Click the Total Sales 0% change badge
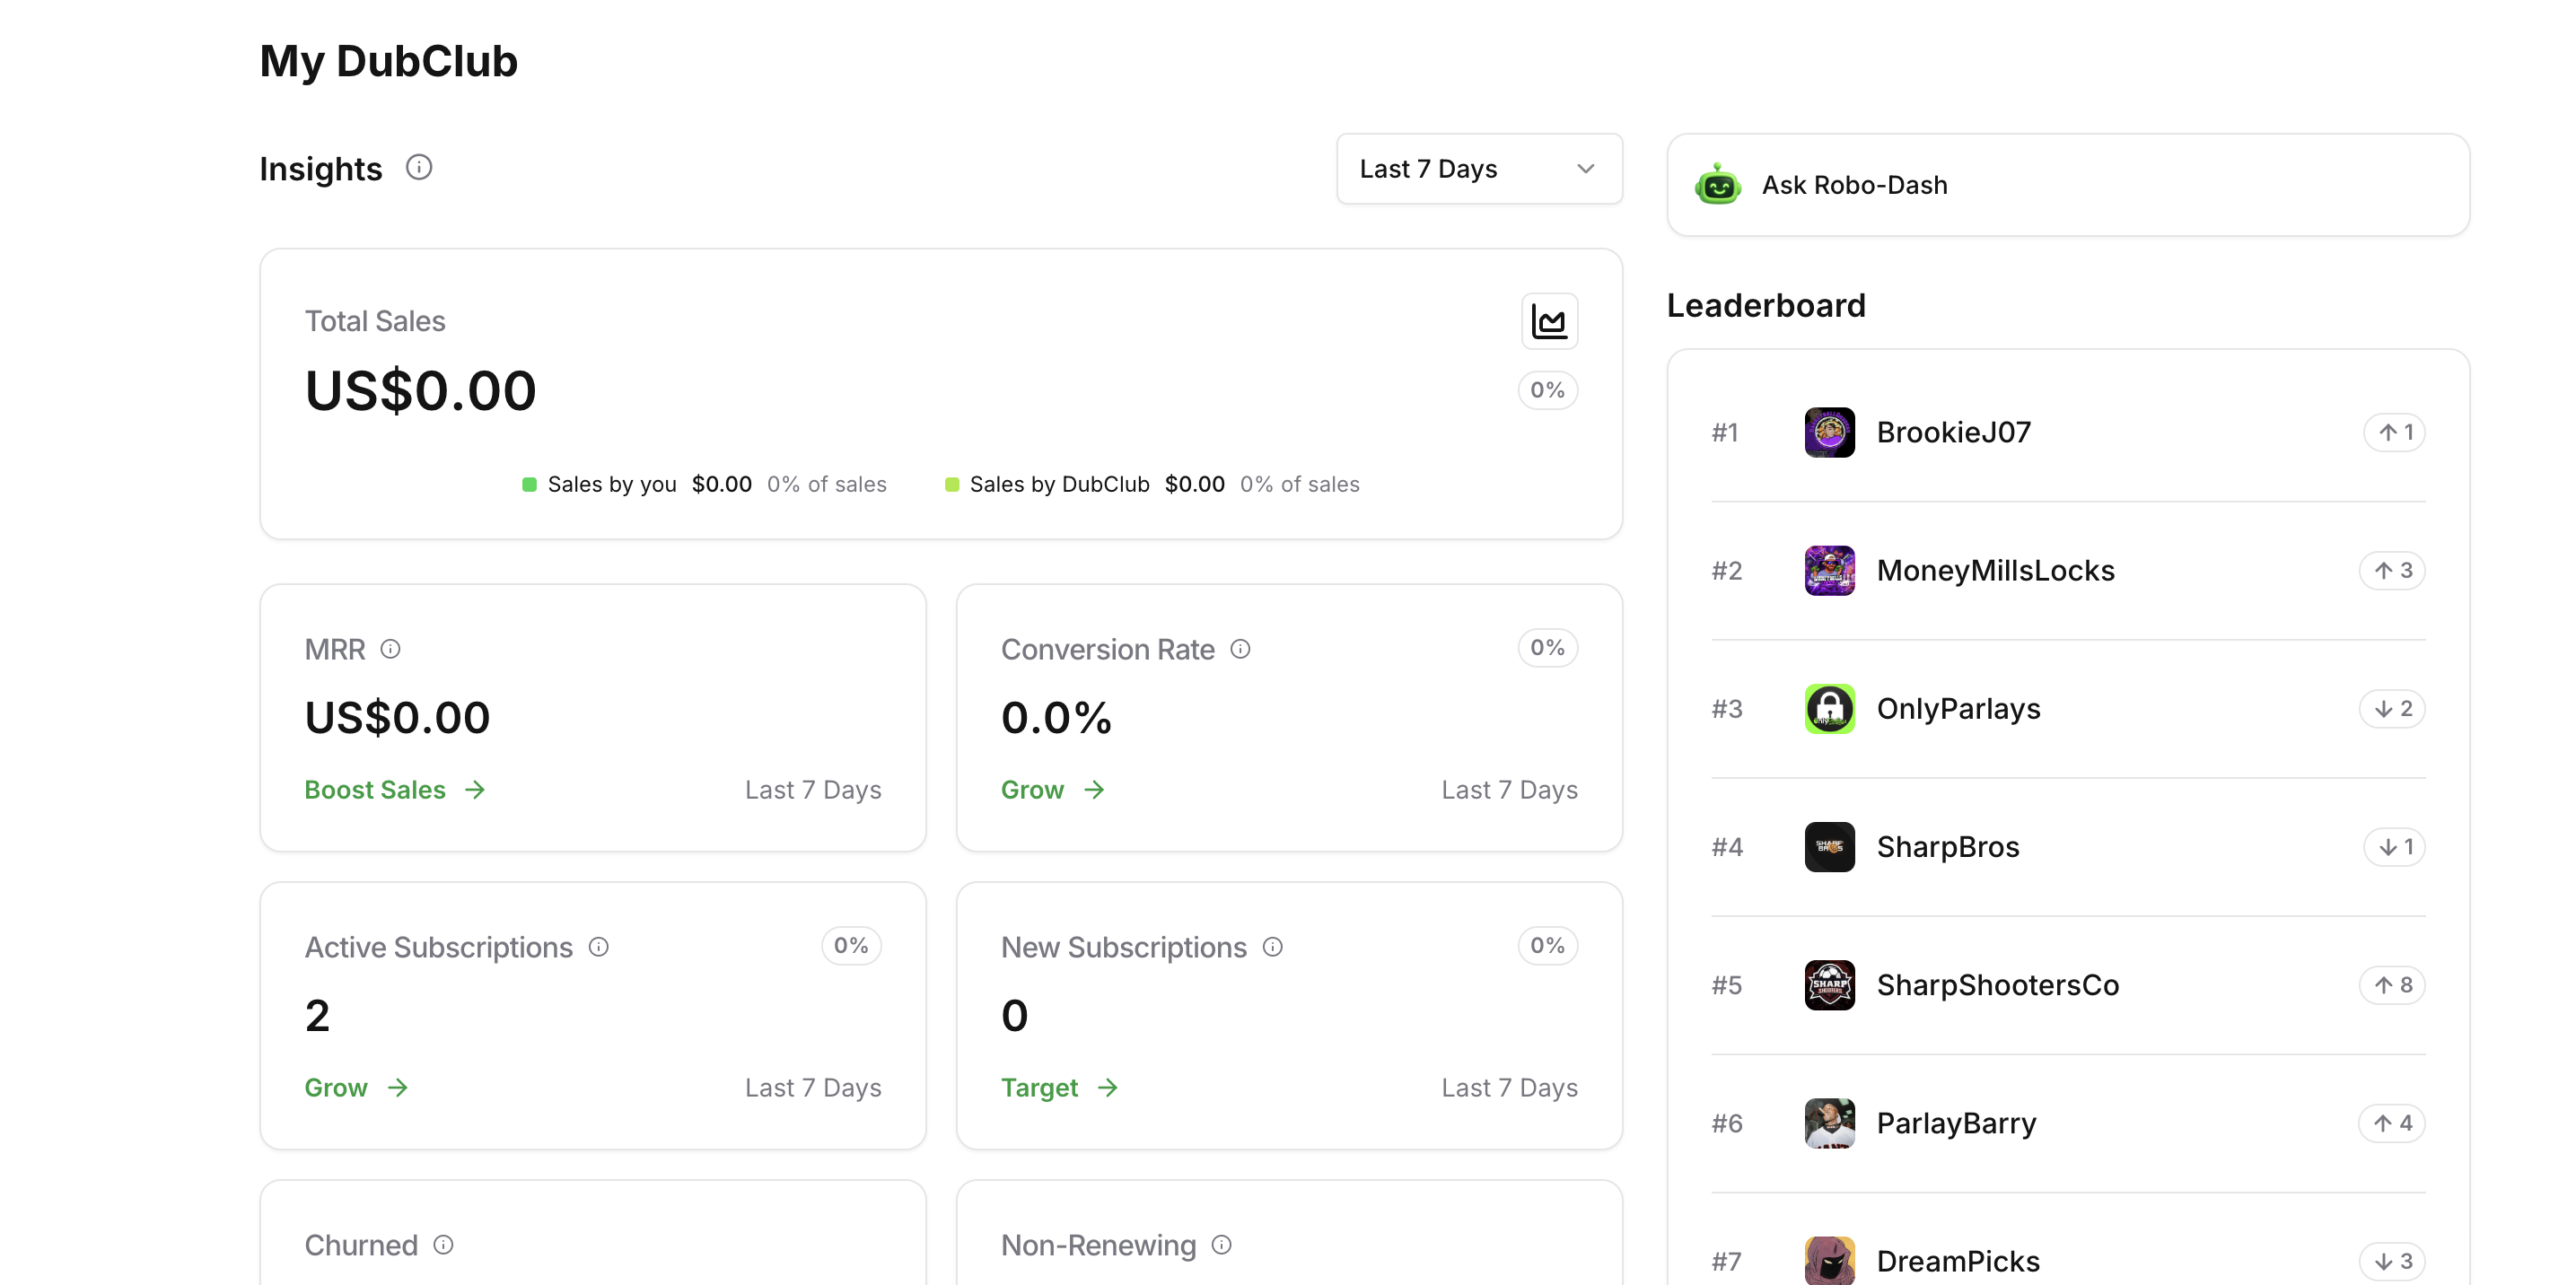The width and height of the screenshot is (2576, 1285). 1547,390
